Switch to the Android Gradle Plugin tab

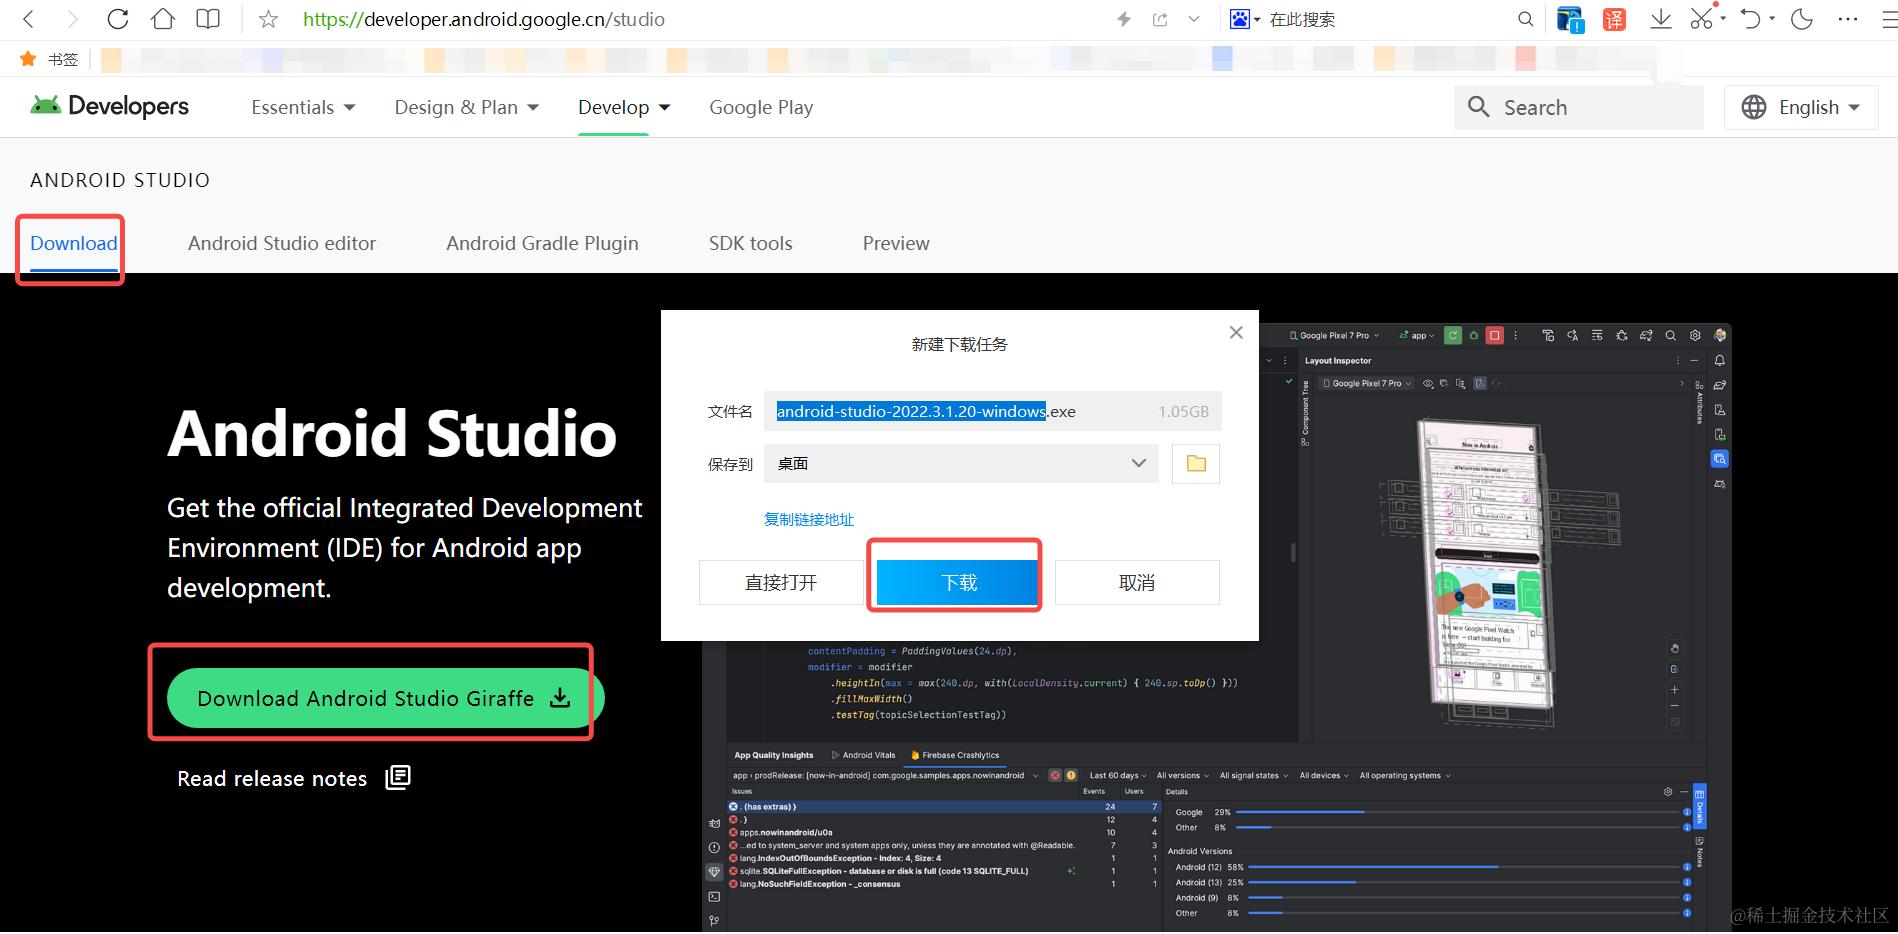coord(542,243)
